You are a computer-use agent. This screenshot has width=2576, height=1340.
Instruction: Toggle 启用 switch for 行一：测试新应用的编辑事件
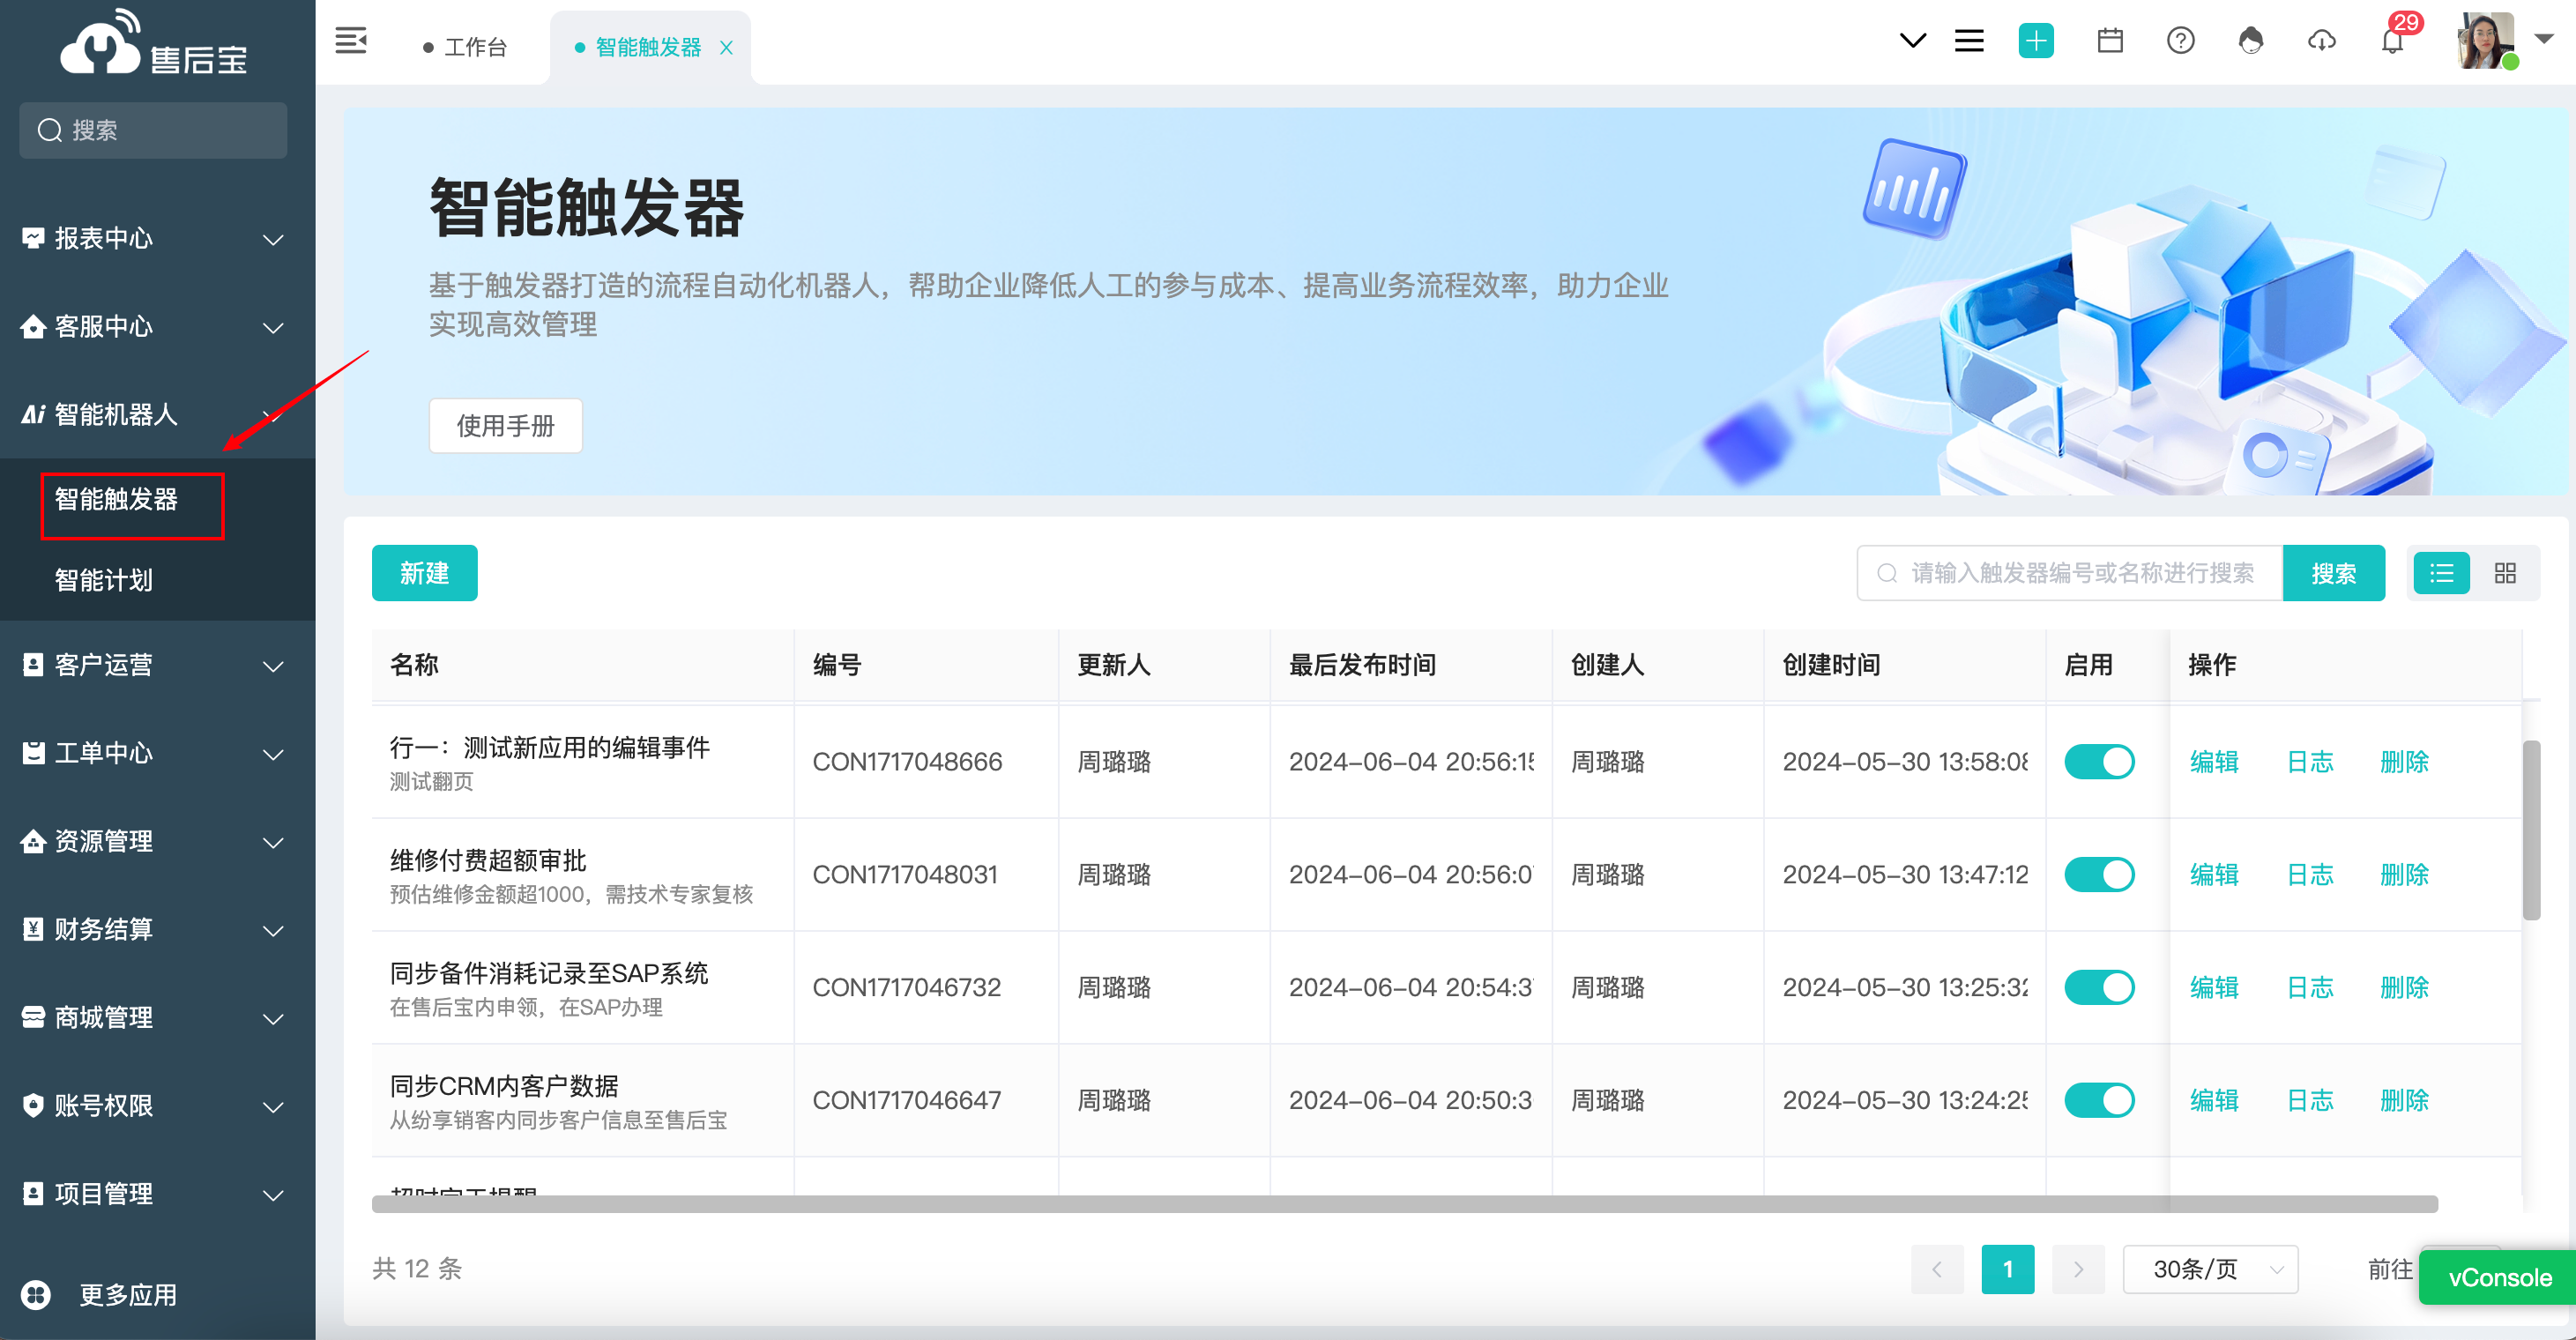tap(2100, 762)
